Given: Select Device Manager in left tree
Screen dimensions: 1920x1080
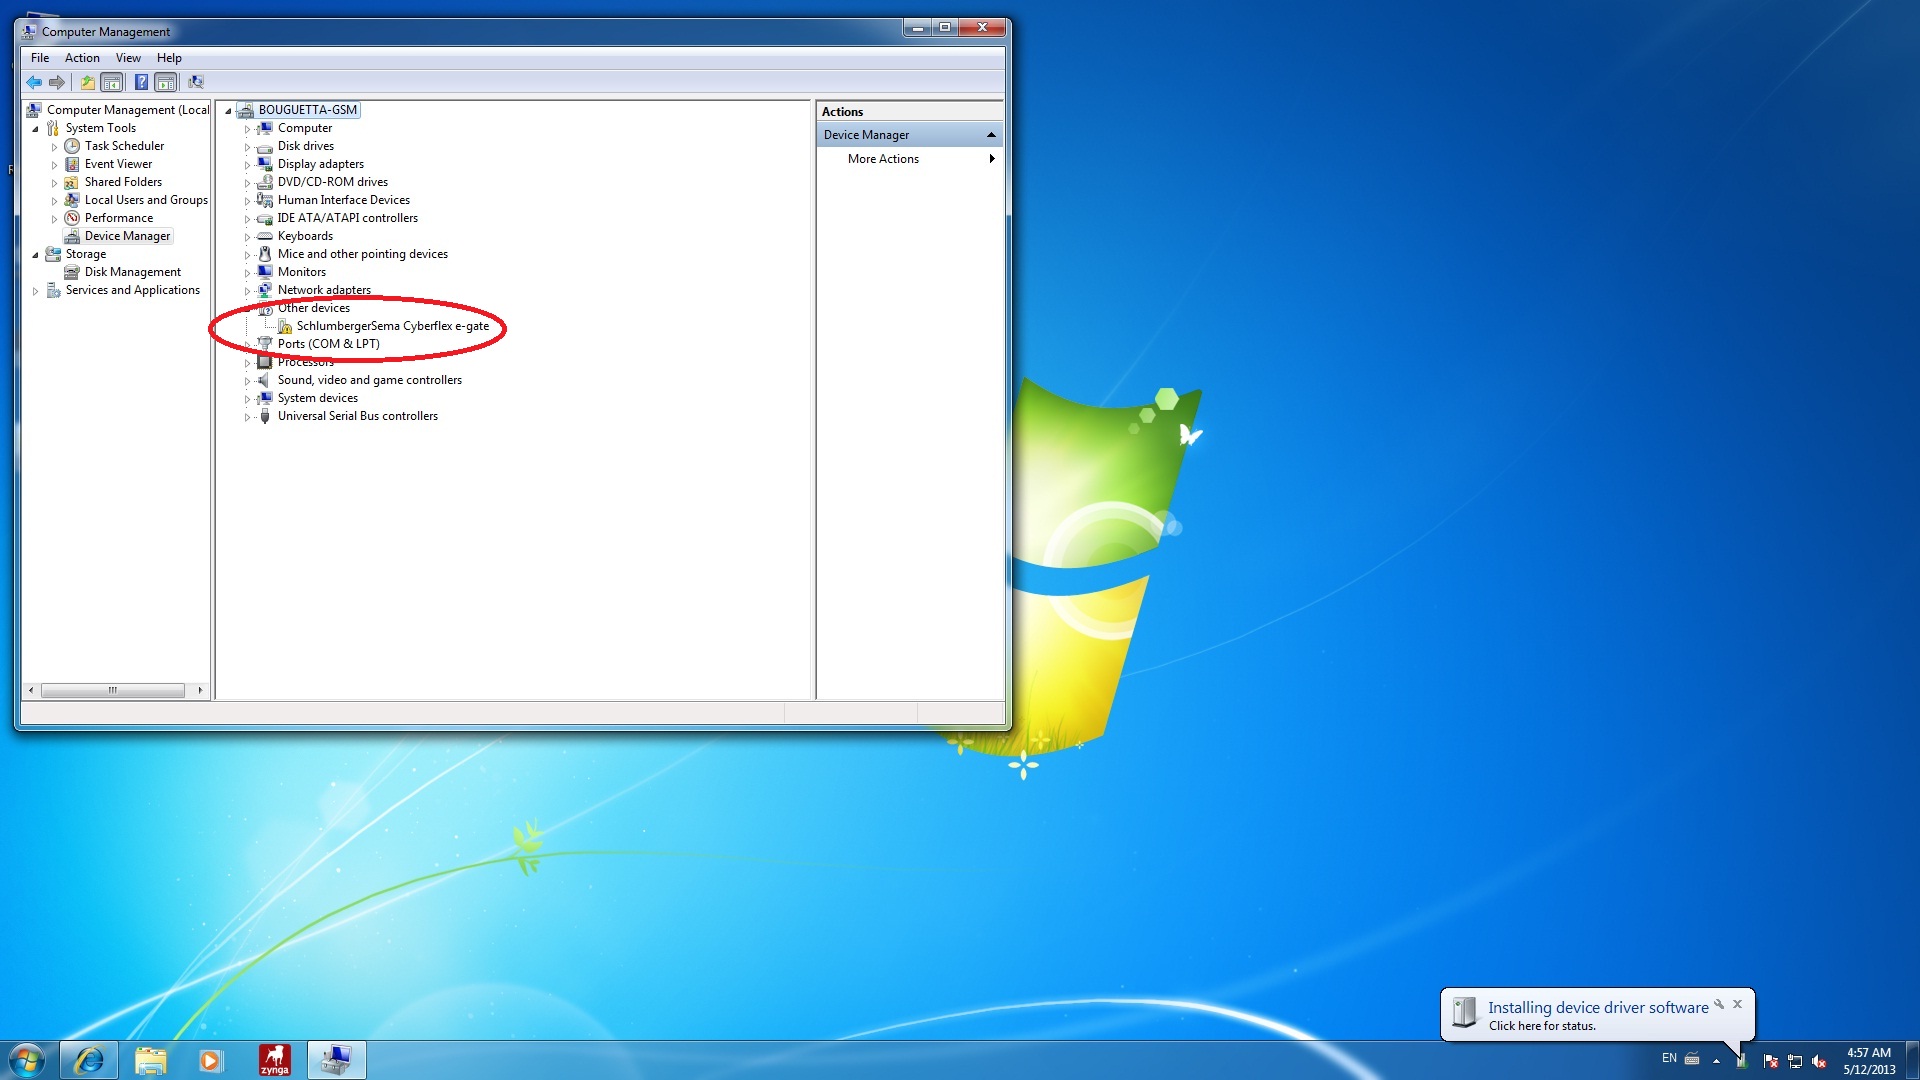Looking at the screenshot, I should click(x=127, y=236).
